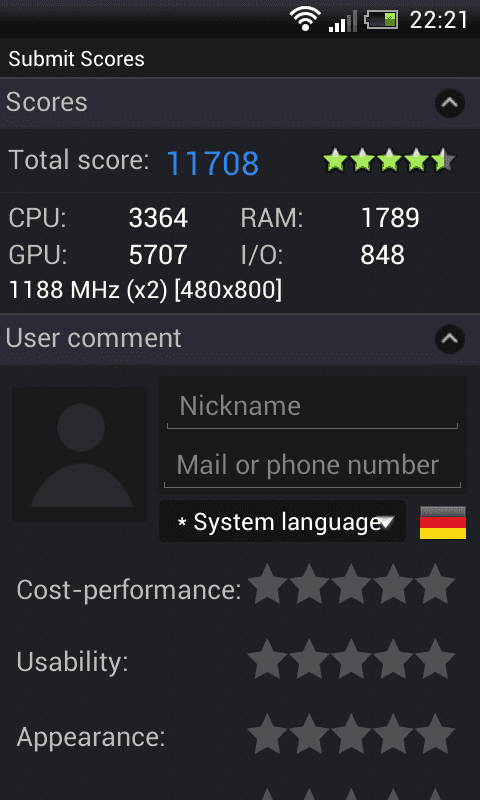
Task: Rate Appearance with five stars
Action: tap(435, 734)
